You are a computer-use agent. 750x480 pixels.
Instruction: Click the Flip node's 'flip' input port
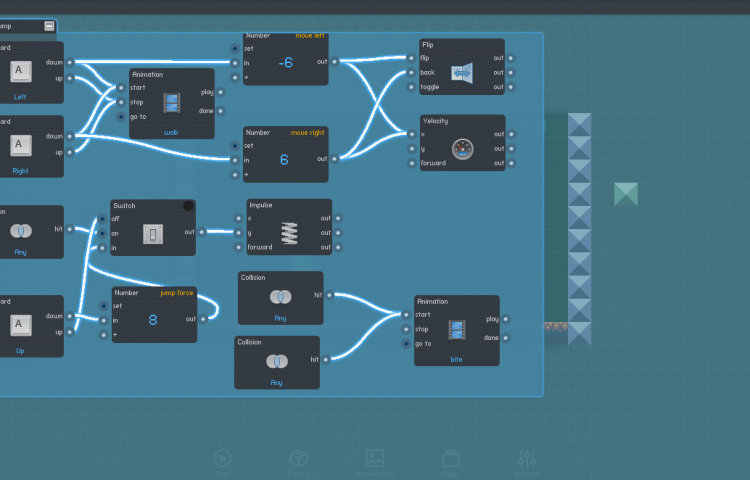(411, 58)
